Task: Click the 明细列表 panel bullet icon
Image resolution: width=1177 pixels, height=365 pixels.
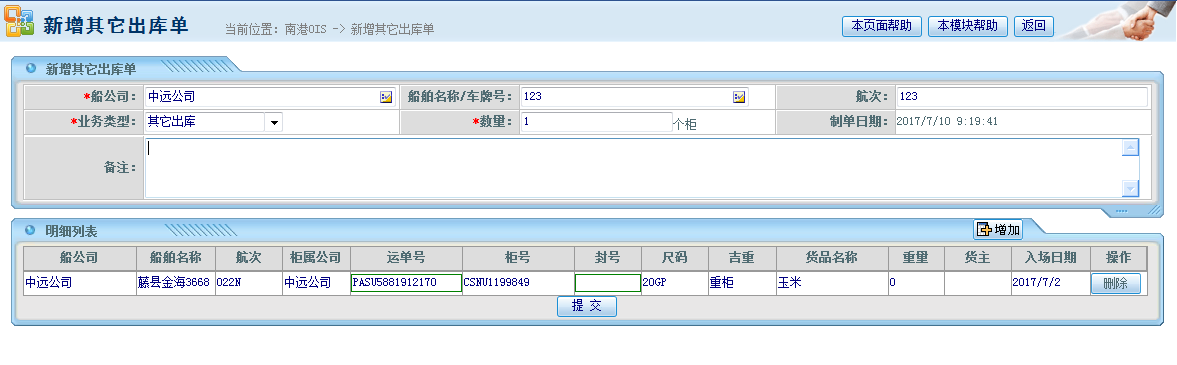Action: click(x=31, y=229)
